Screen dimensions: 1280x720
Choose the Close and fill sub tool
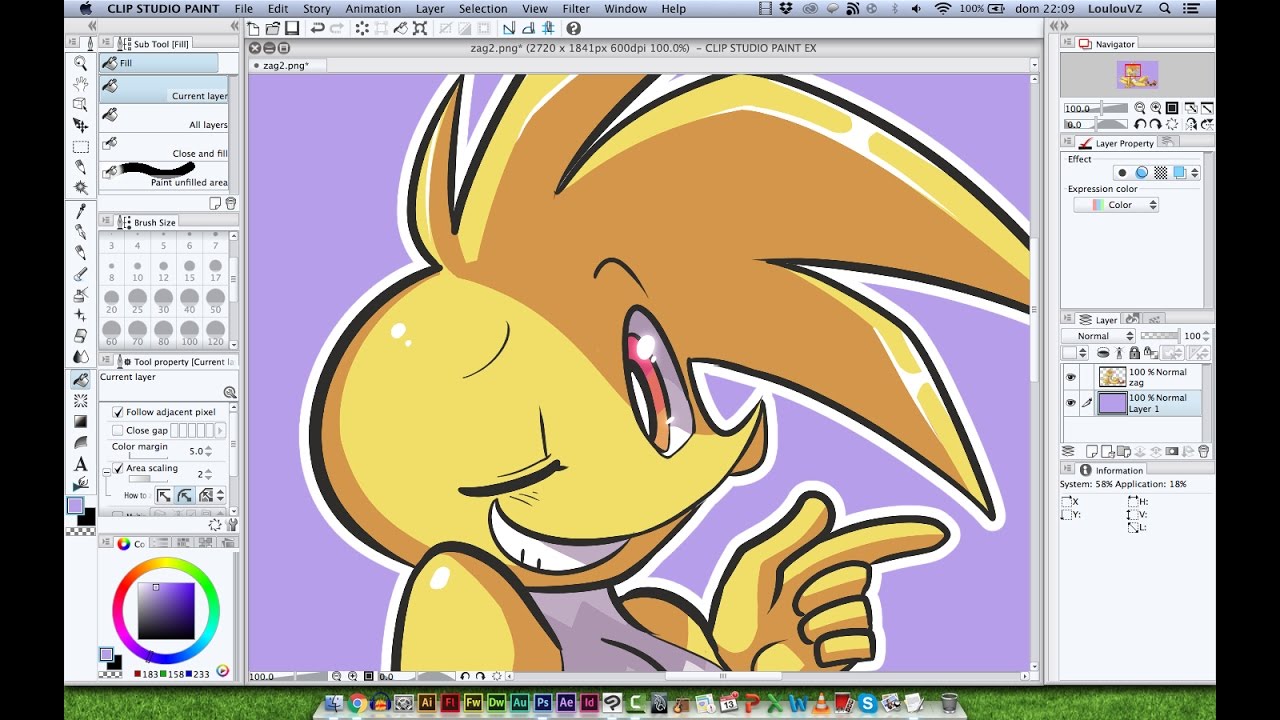click(163, 147)
